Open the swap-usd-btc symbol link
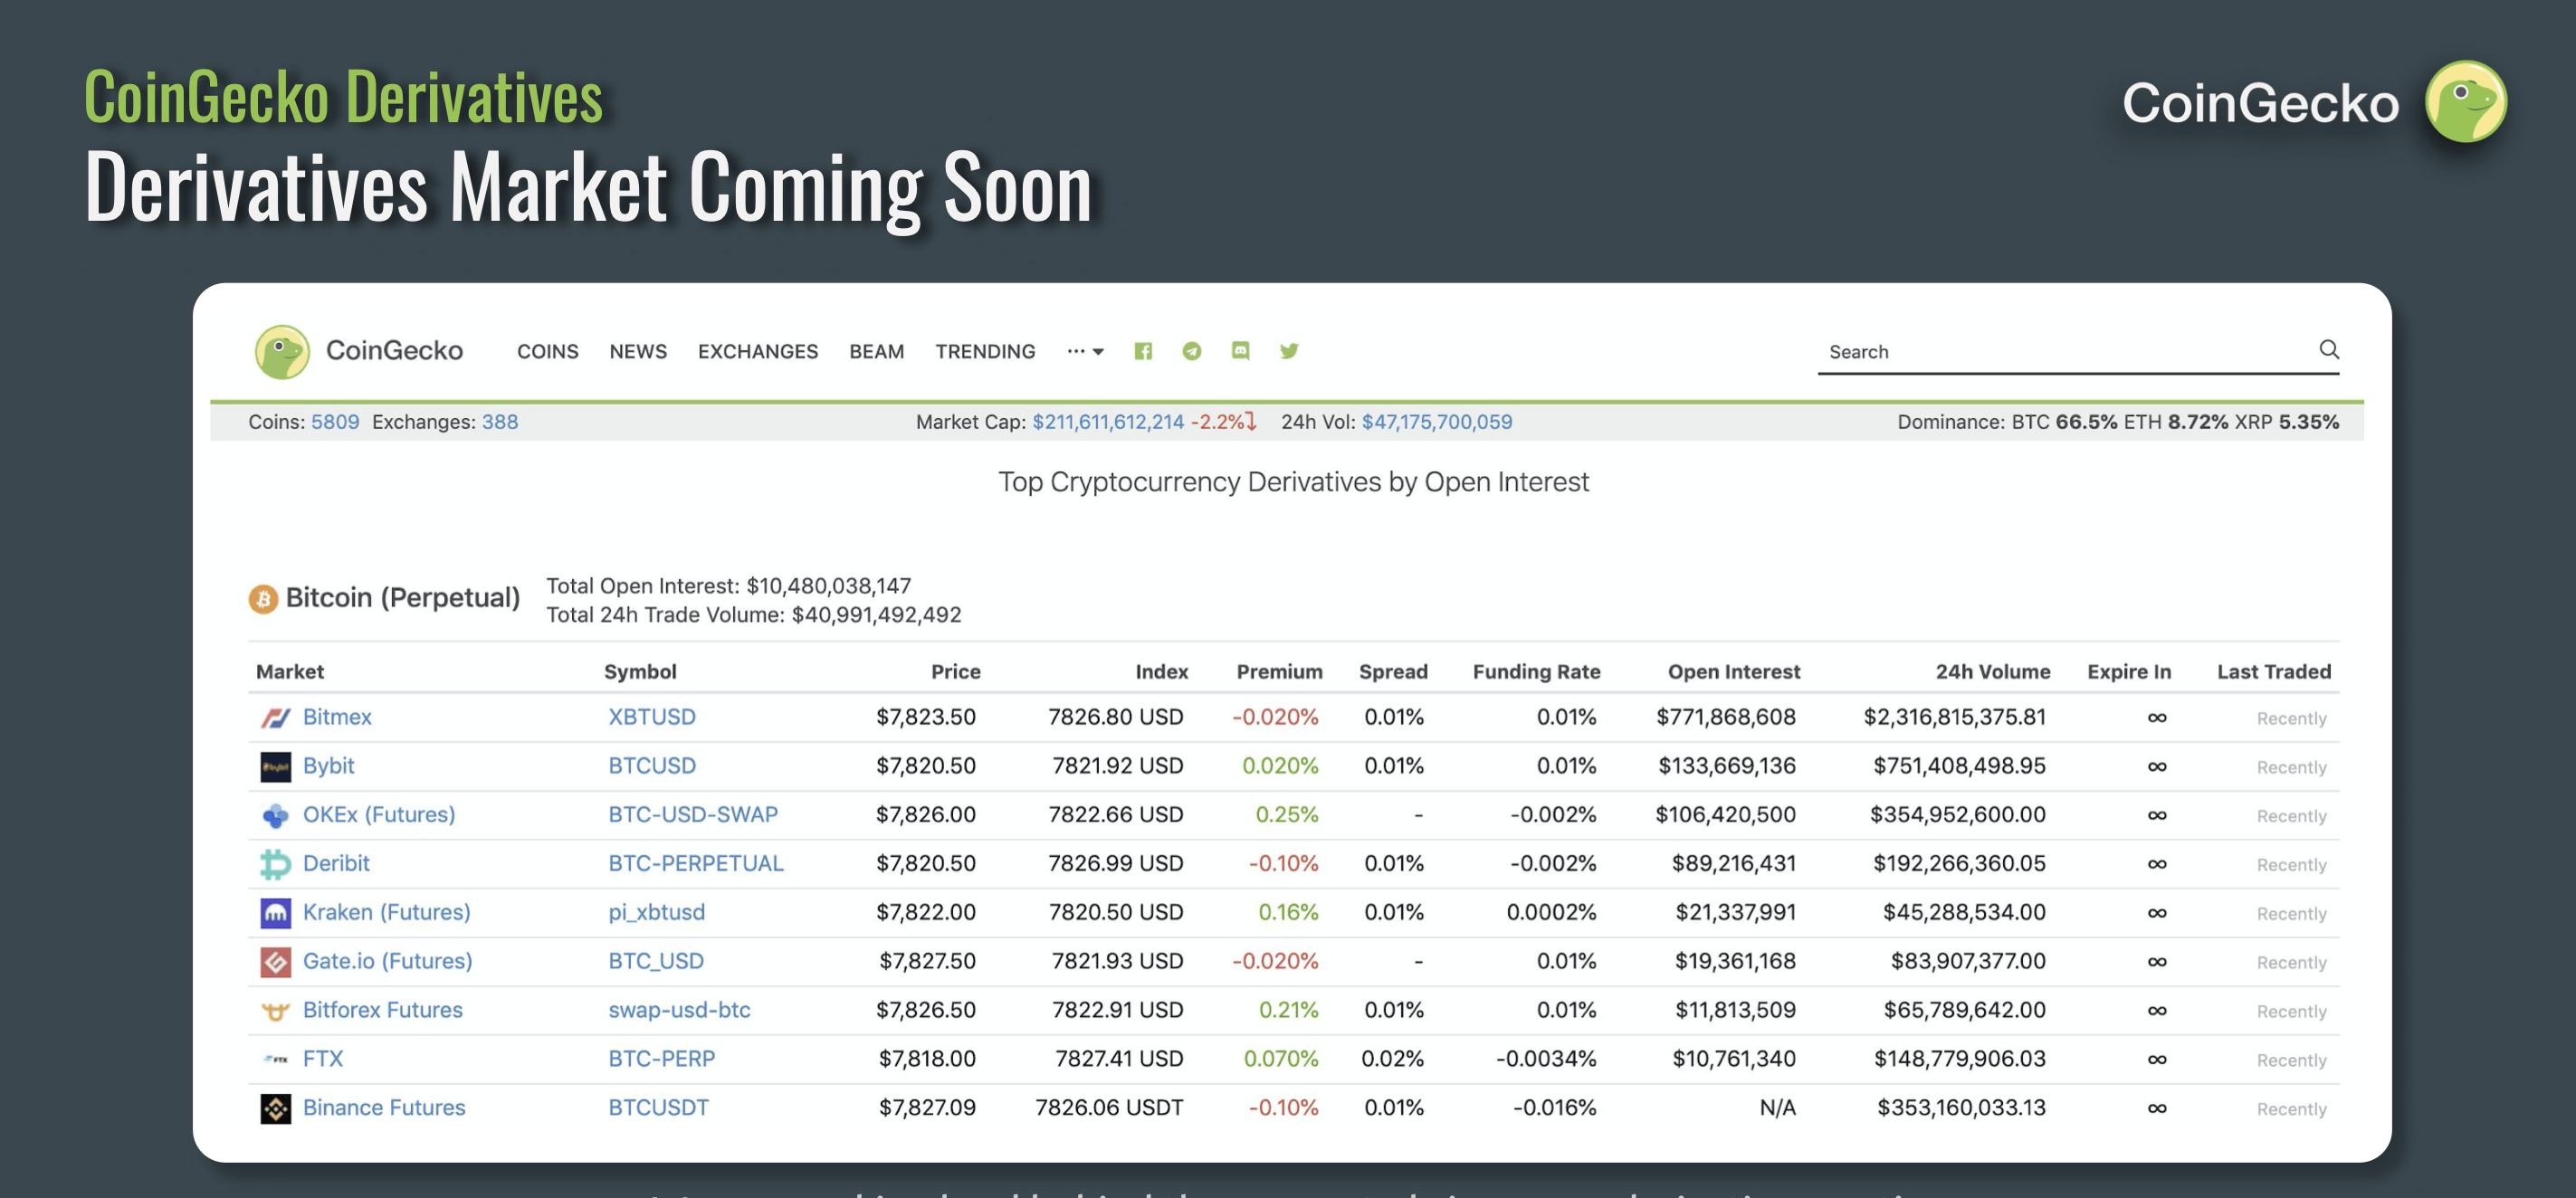2576x1198 pixels. 679,1010
